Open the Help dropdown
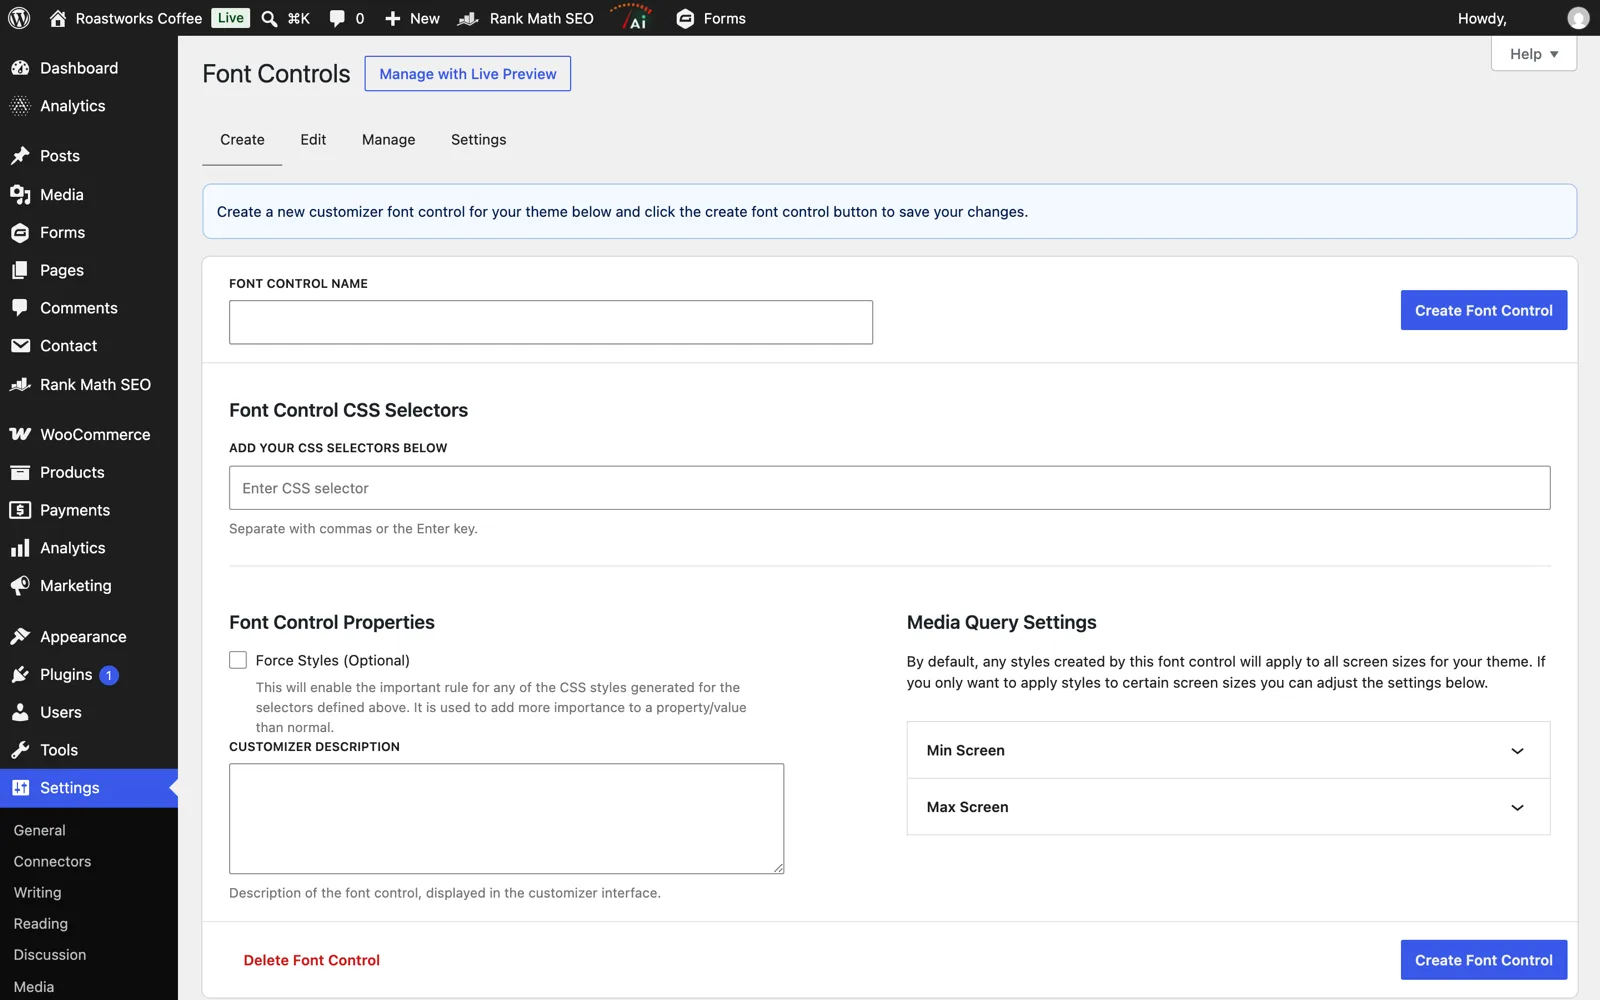The image size is (1600, 1000). point(1533,54)
